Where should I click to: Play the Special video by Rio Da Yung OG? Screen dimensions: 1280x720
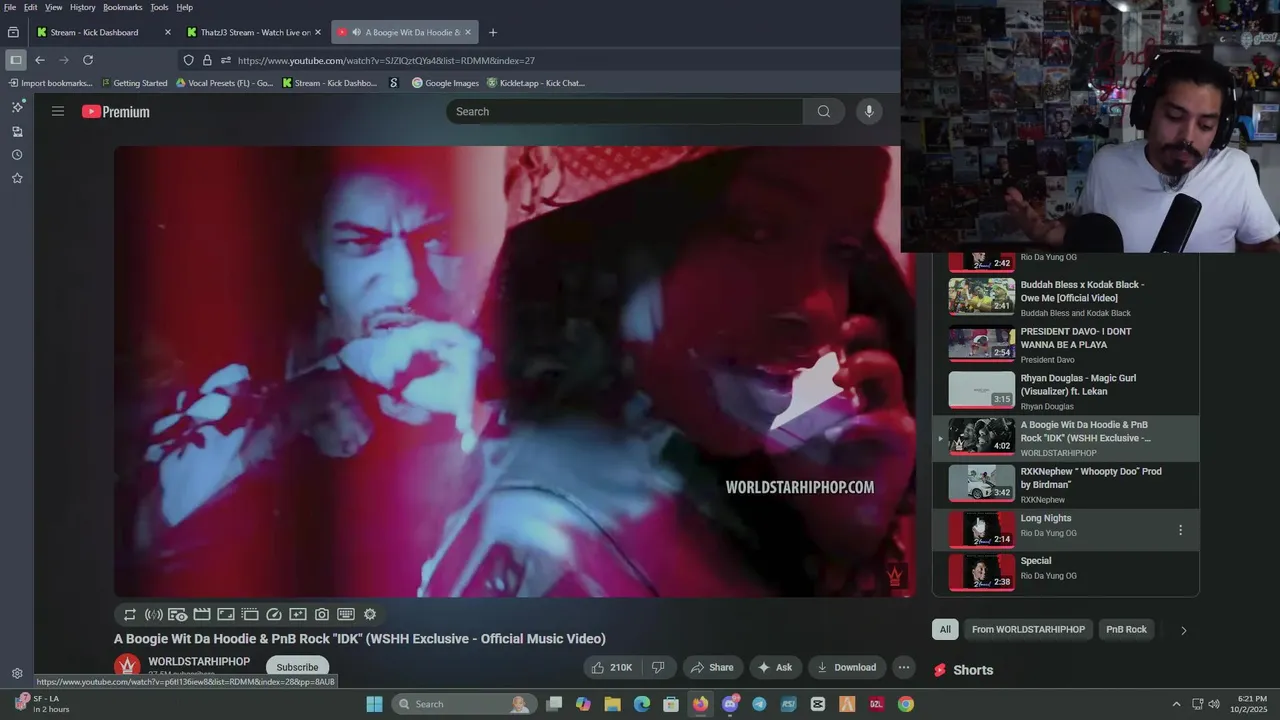[1065, 572]
